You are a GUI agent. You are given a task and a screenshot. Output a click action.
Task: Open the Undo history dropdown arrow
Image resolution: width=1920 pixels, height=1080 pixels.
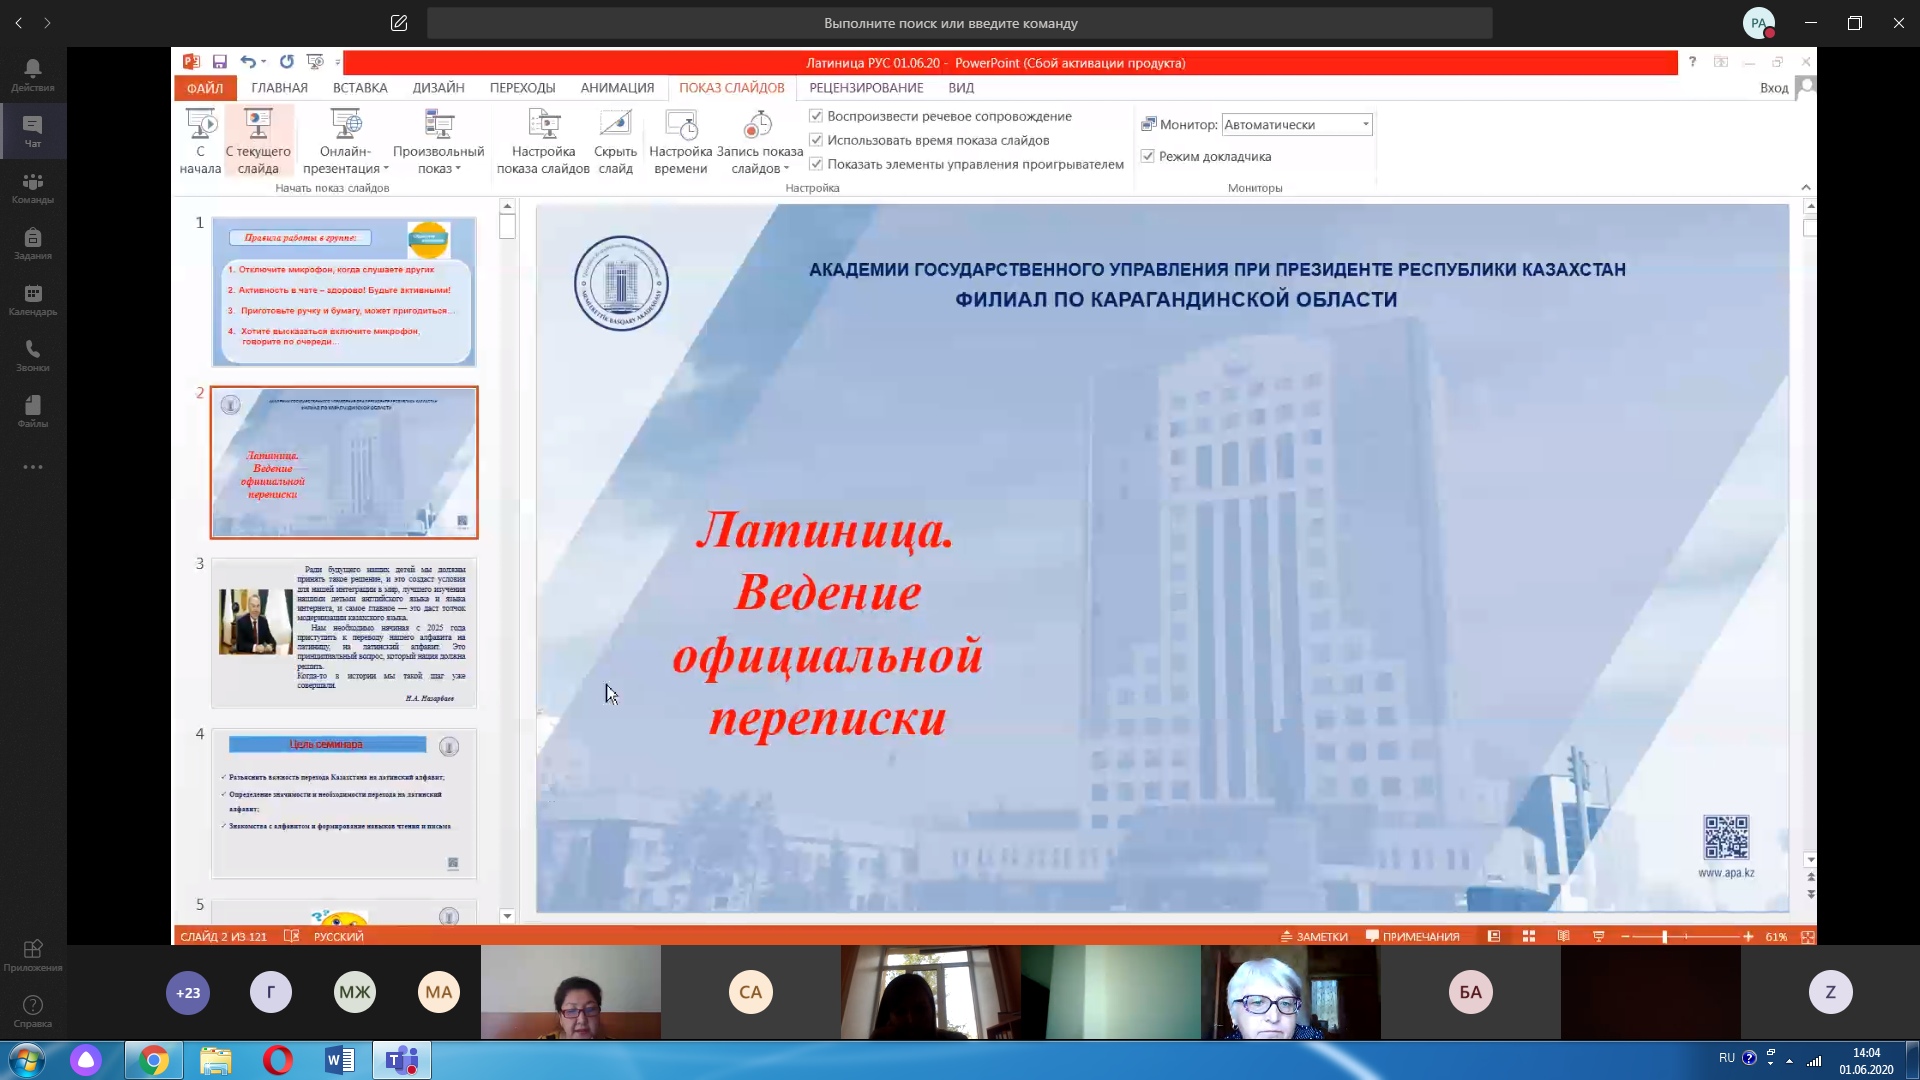[x=264, y=62]
